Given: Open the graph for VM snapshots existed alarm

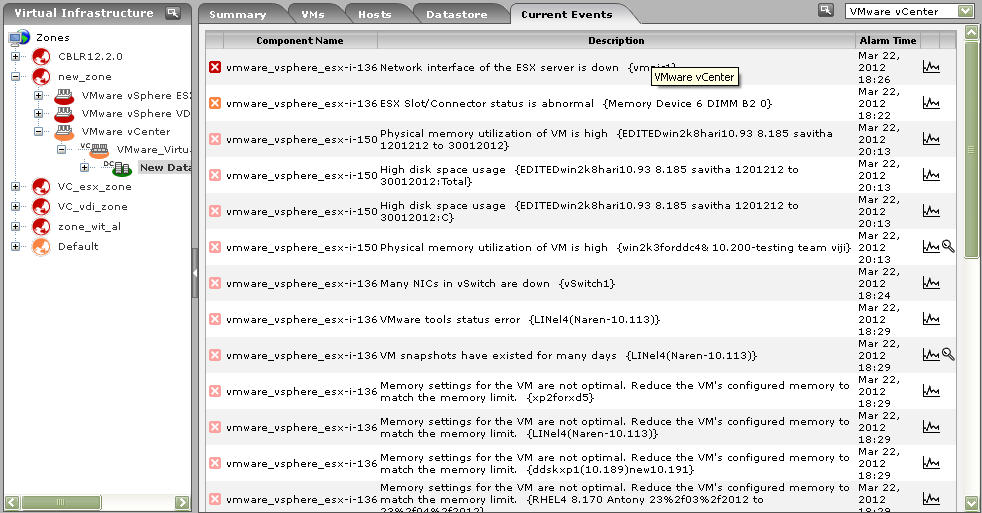Looking at the screenshot, I should coord(931,355).
